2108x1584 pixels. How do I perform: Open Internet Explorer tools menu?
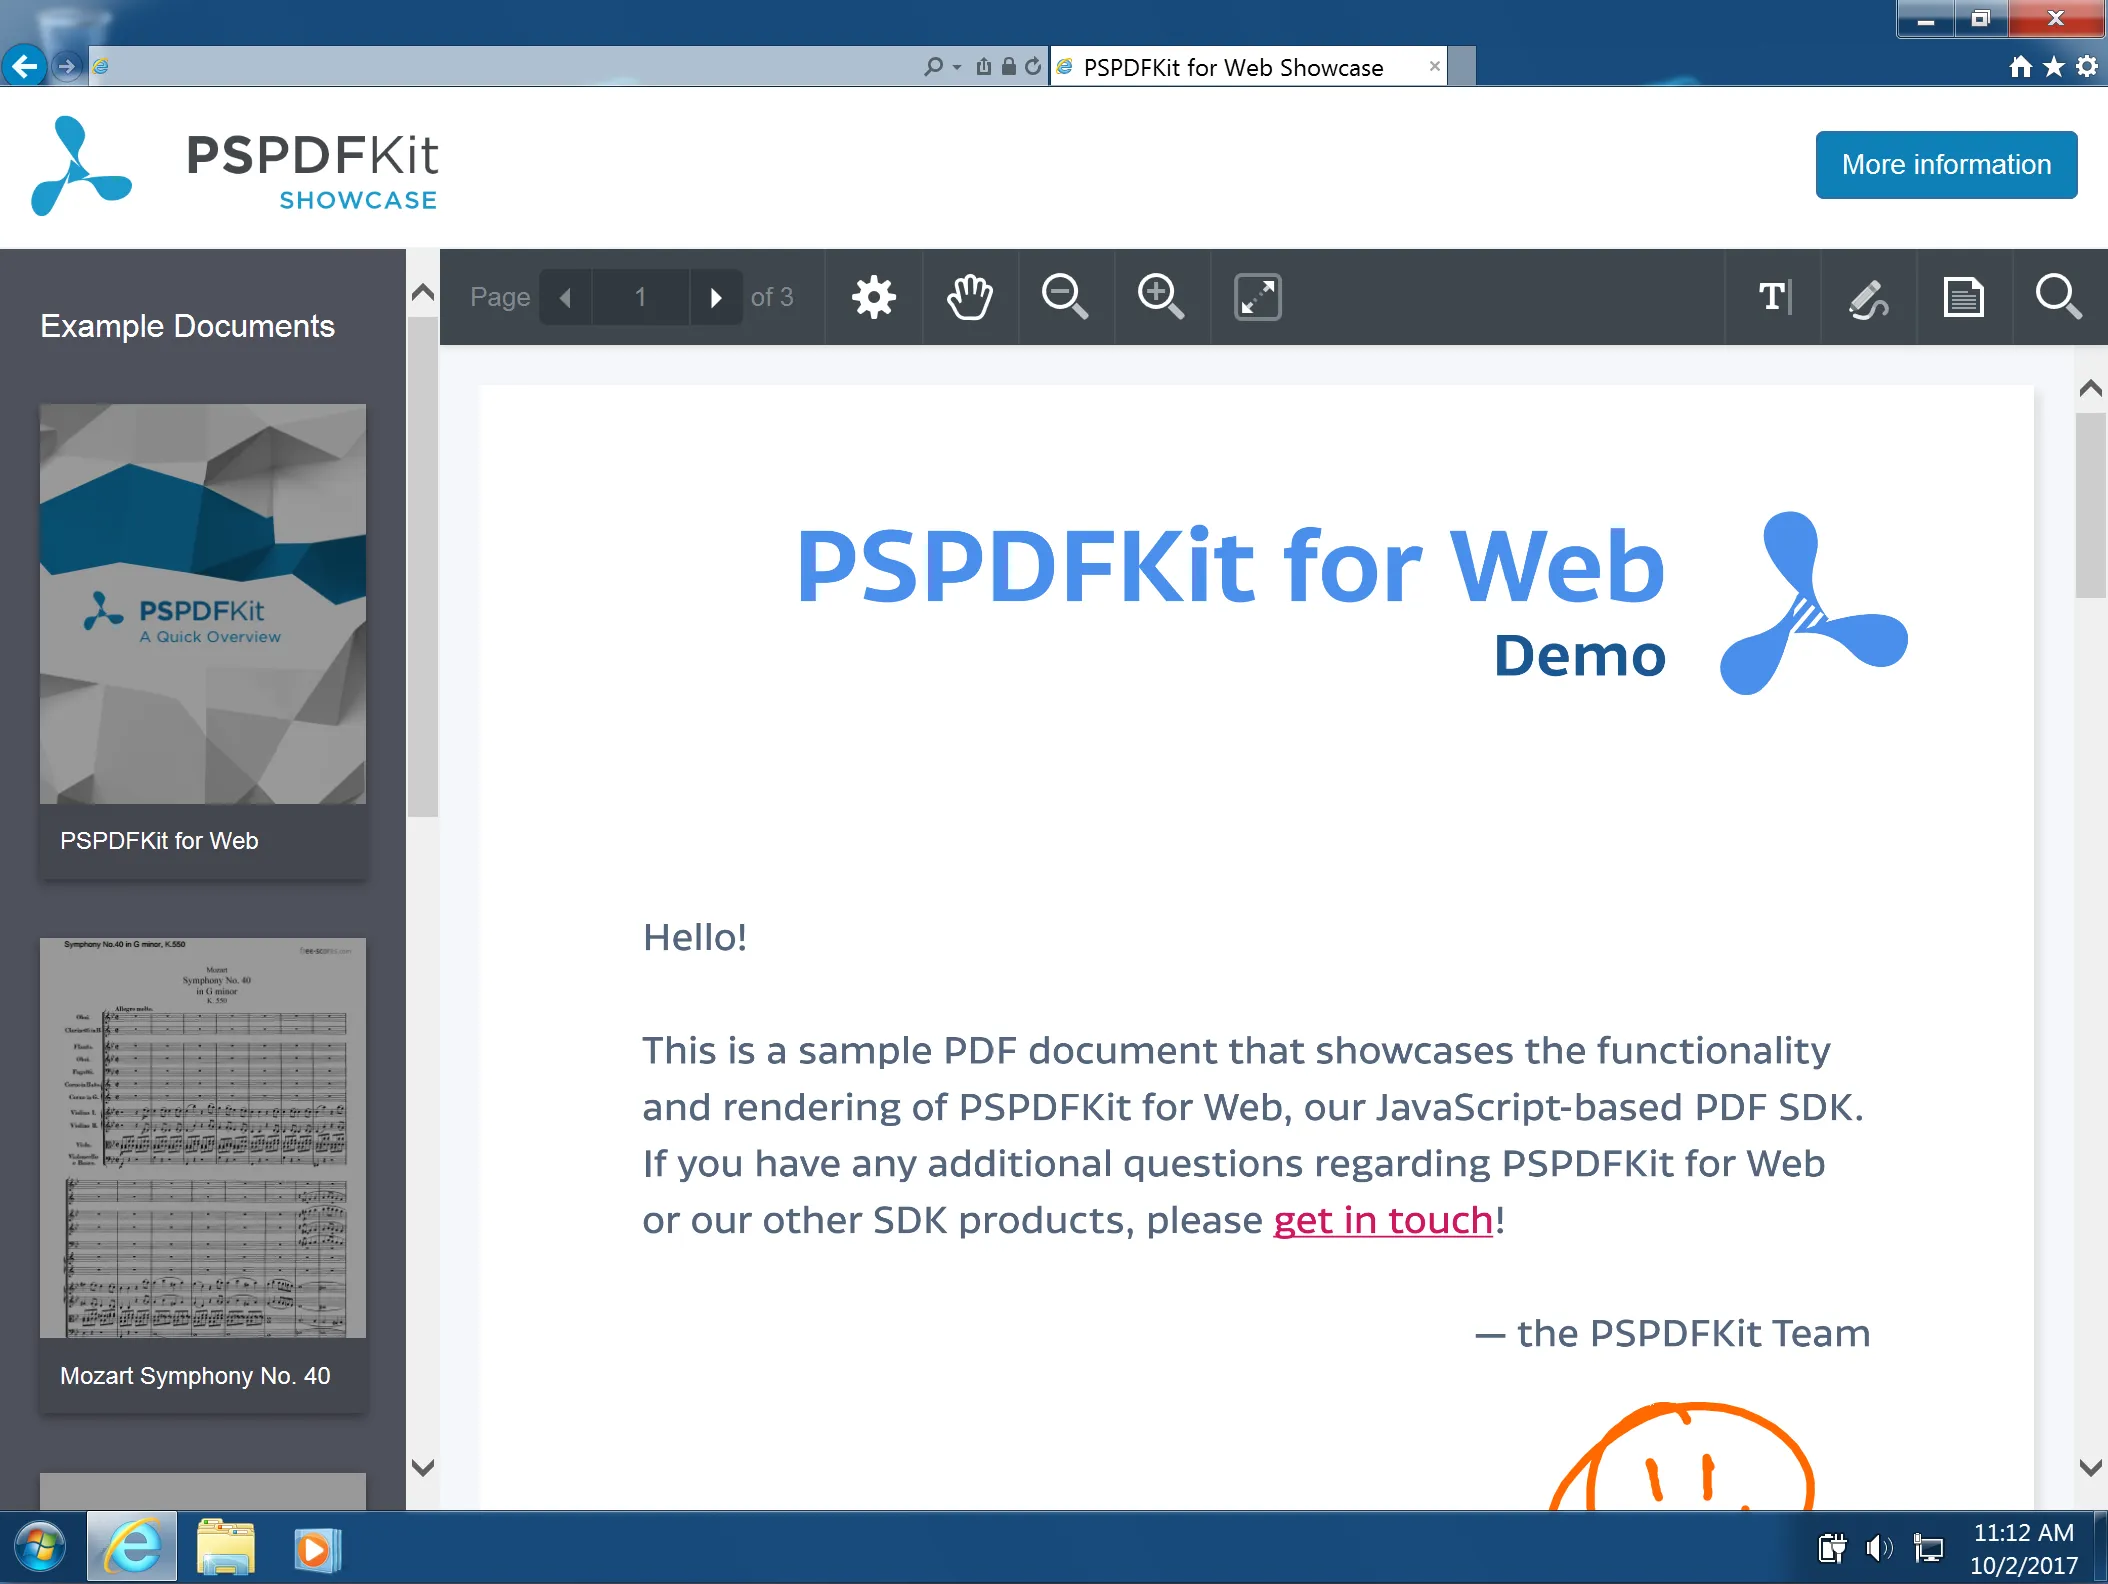(2087, 66)
